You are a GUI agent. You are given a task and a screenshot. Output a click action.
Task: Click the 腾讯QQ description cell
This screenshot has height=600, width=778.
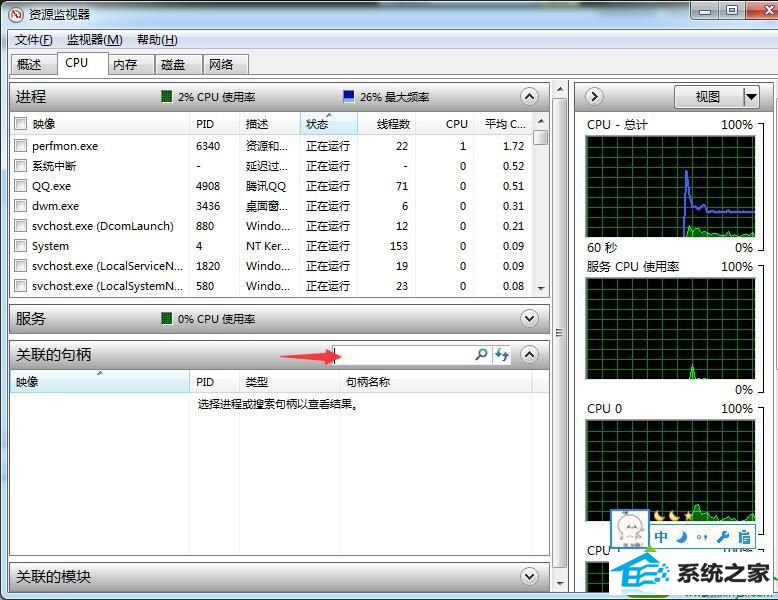[266, 186]
